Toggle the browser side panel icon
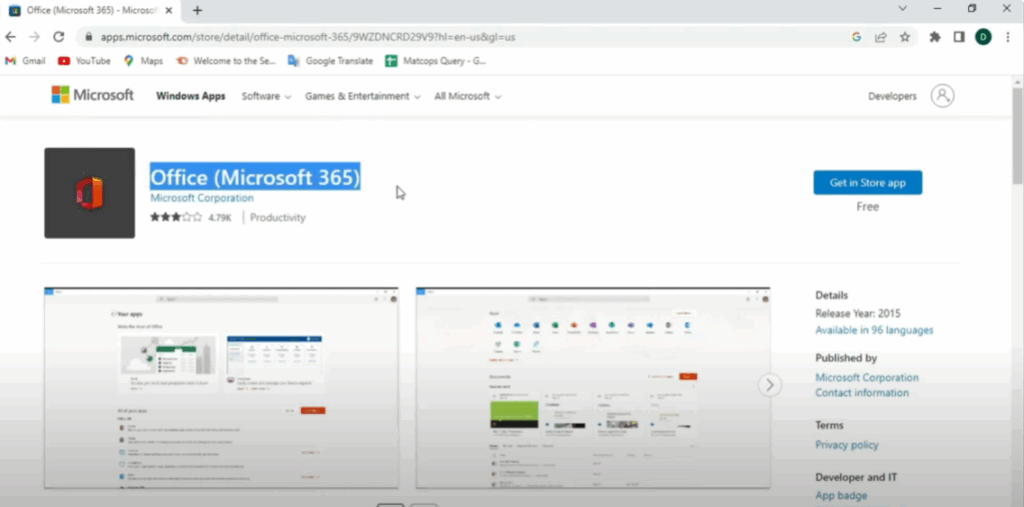1024x507 pixels. [x=959, y=37]
